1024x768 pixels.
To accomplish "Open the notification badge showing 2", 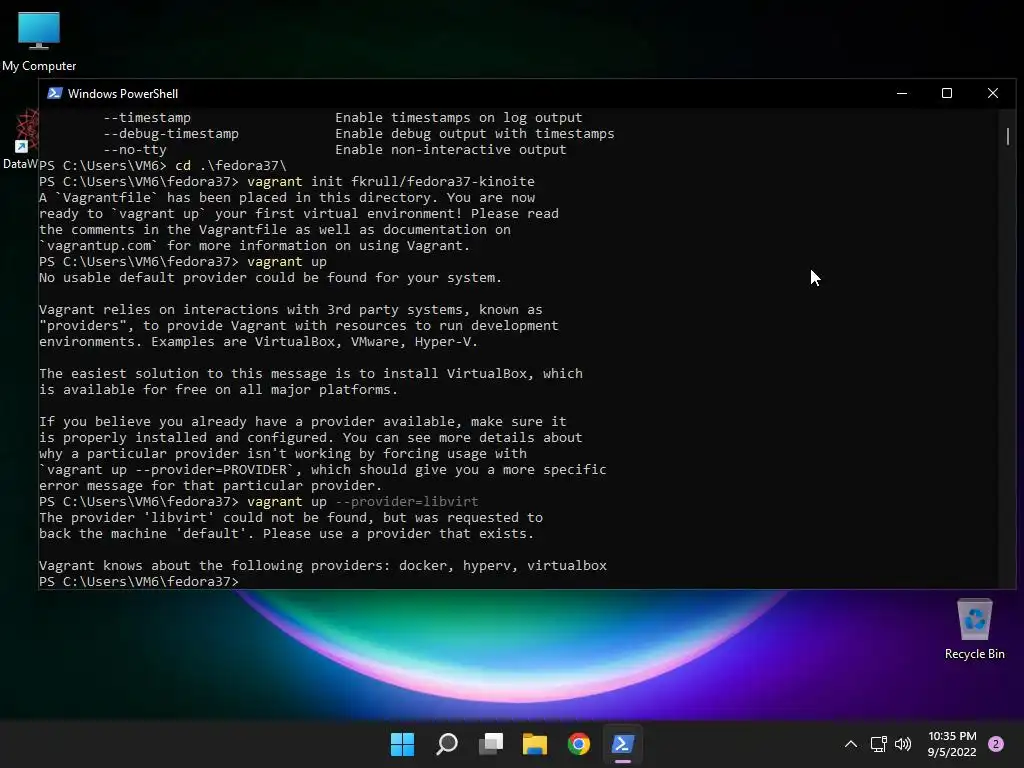I will coord(996,744).
